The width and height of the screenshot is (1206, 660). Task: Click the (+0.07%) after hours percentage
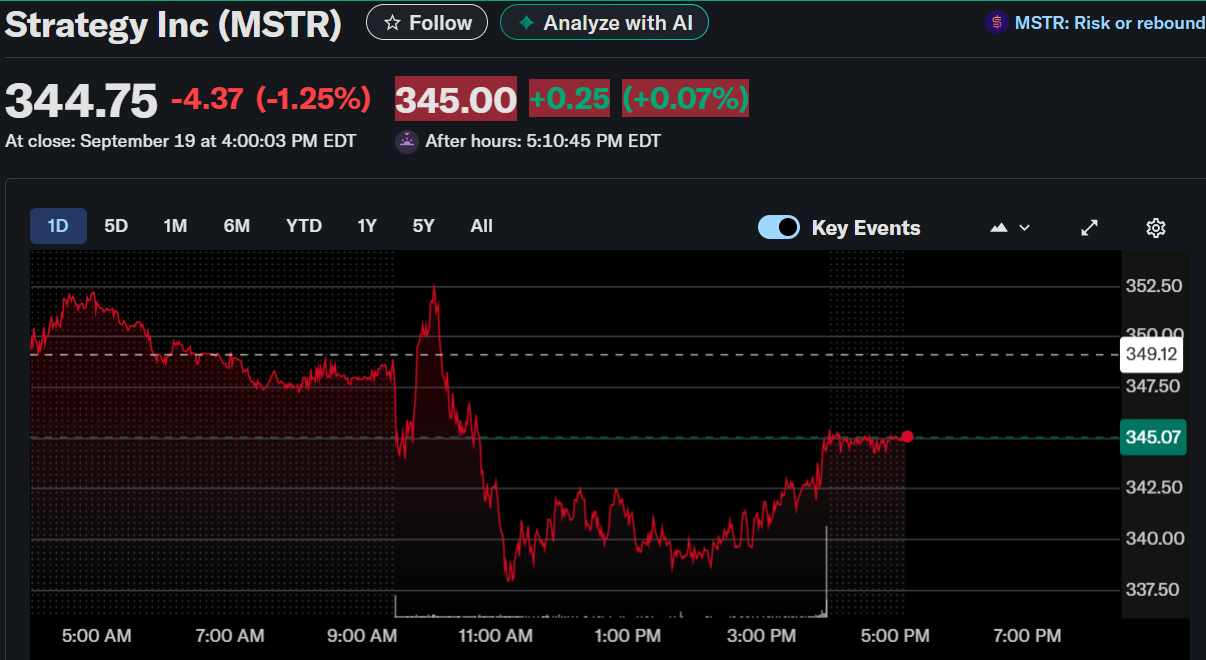[x=685, y=99]
